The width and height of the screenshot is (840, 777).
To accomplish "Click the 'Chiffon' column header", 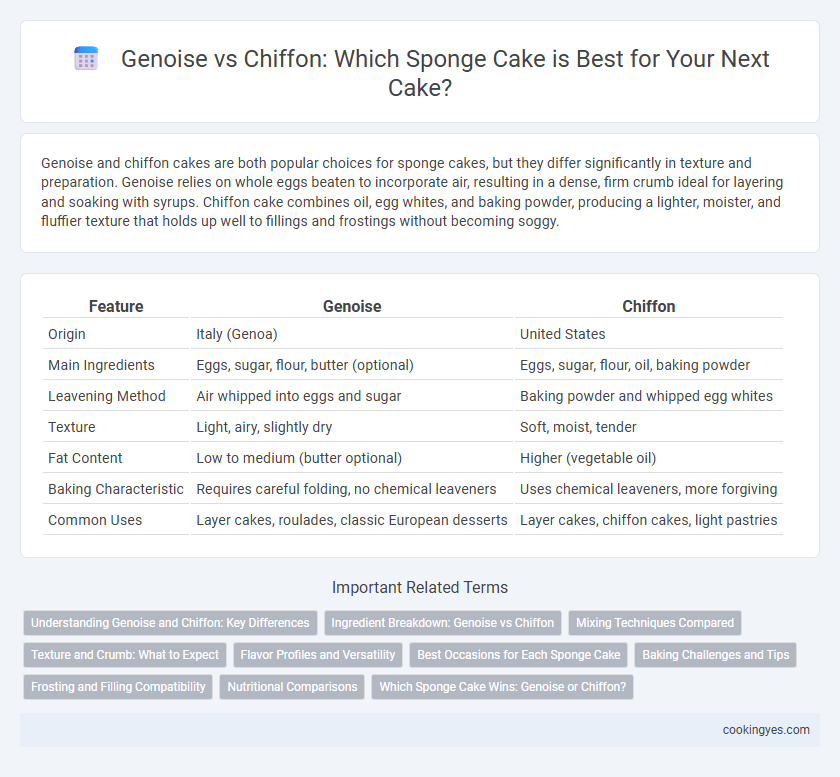I will 648,307.
